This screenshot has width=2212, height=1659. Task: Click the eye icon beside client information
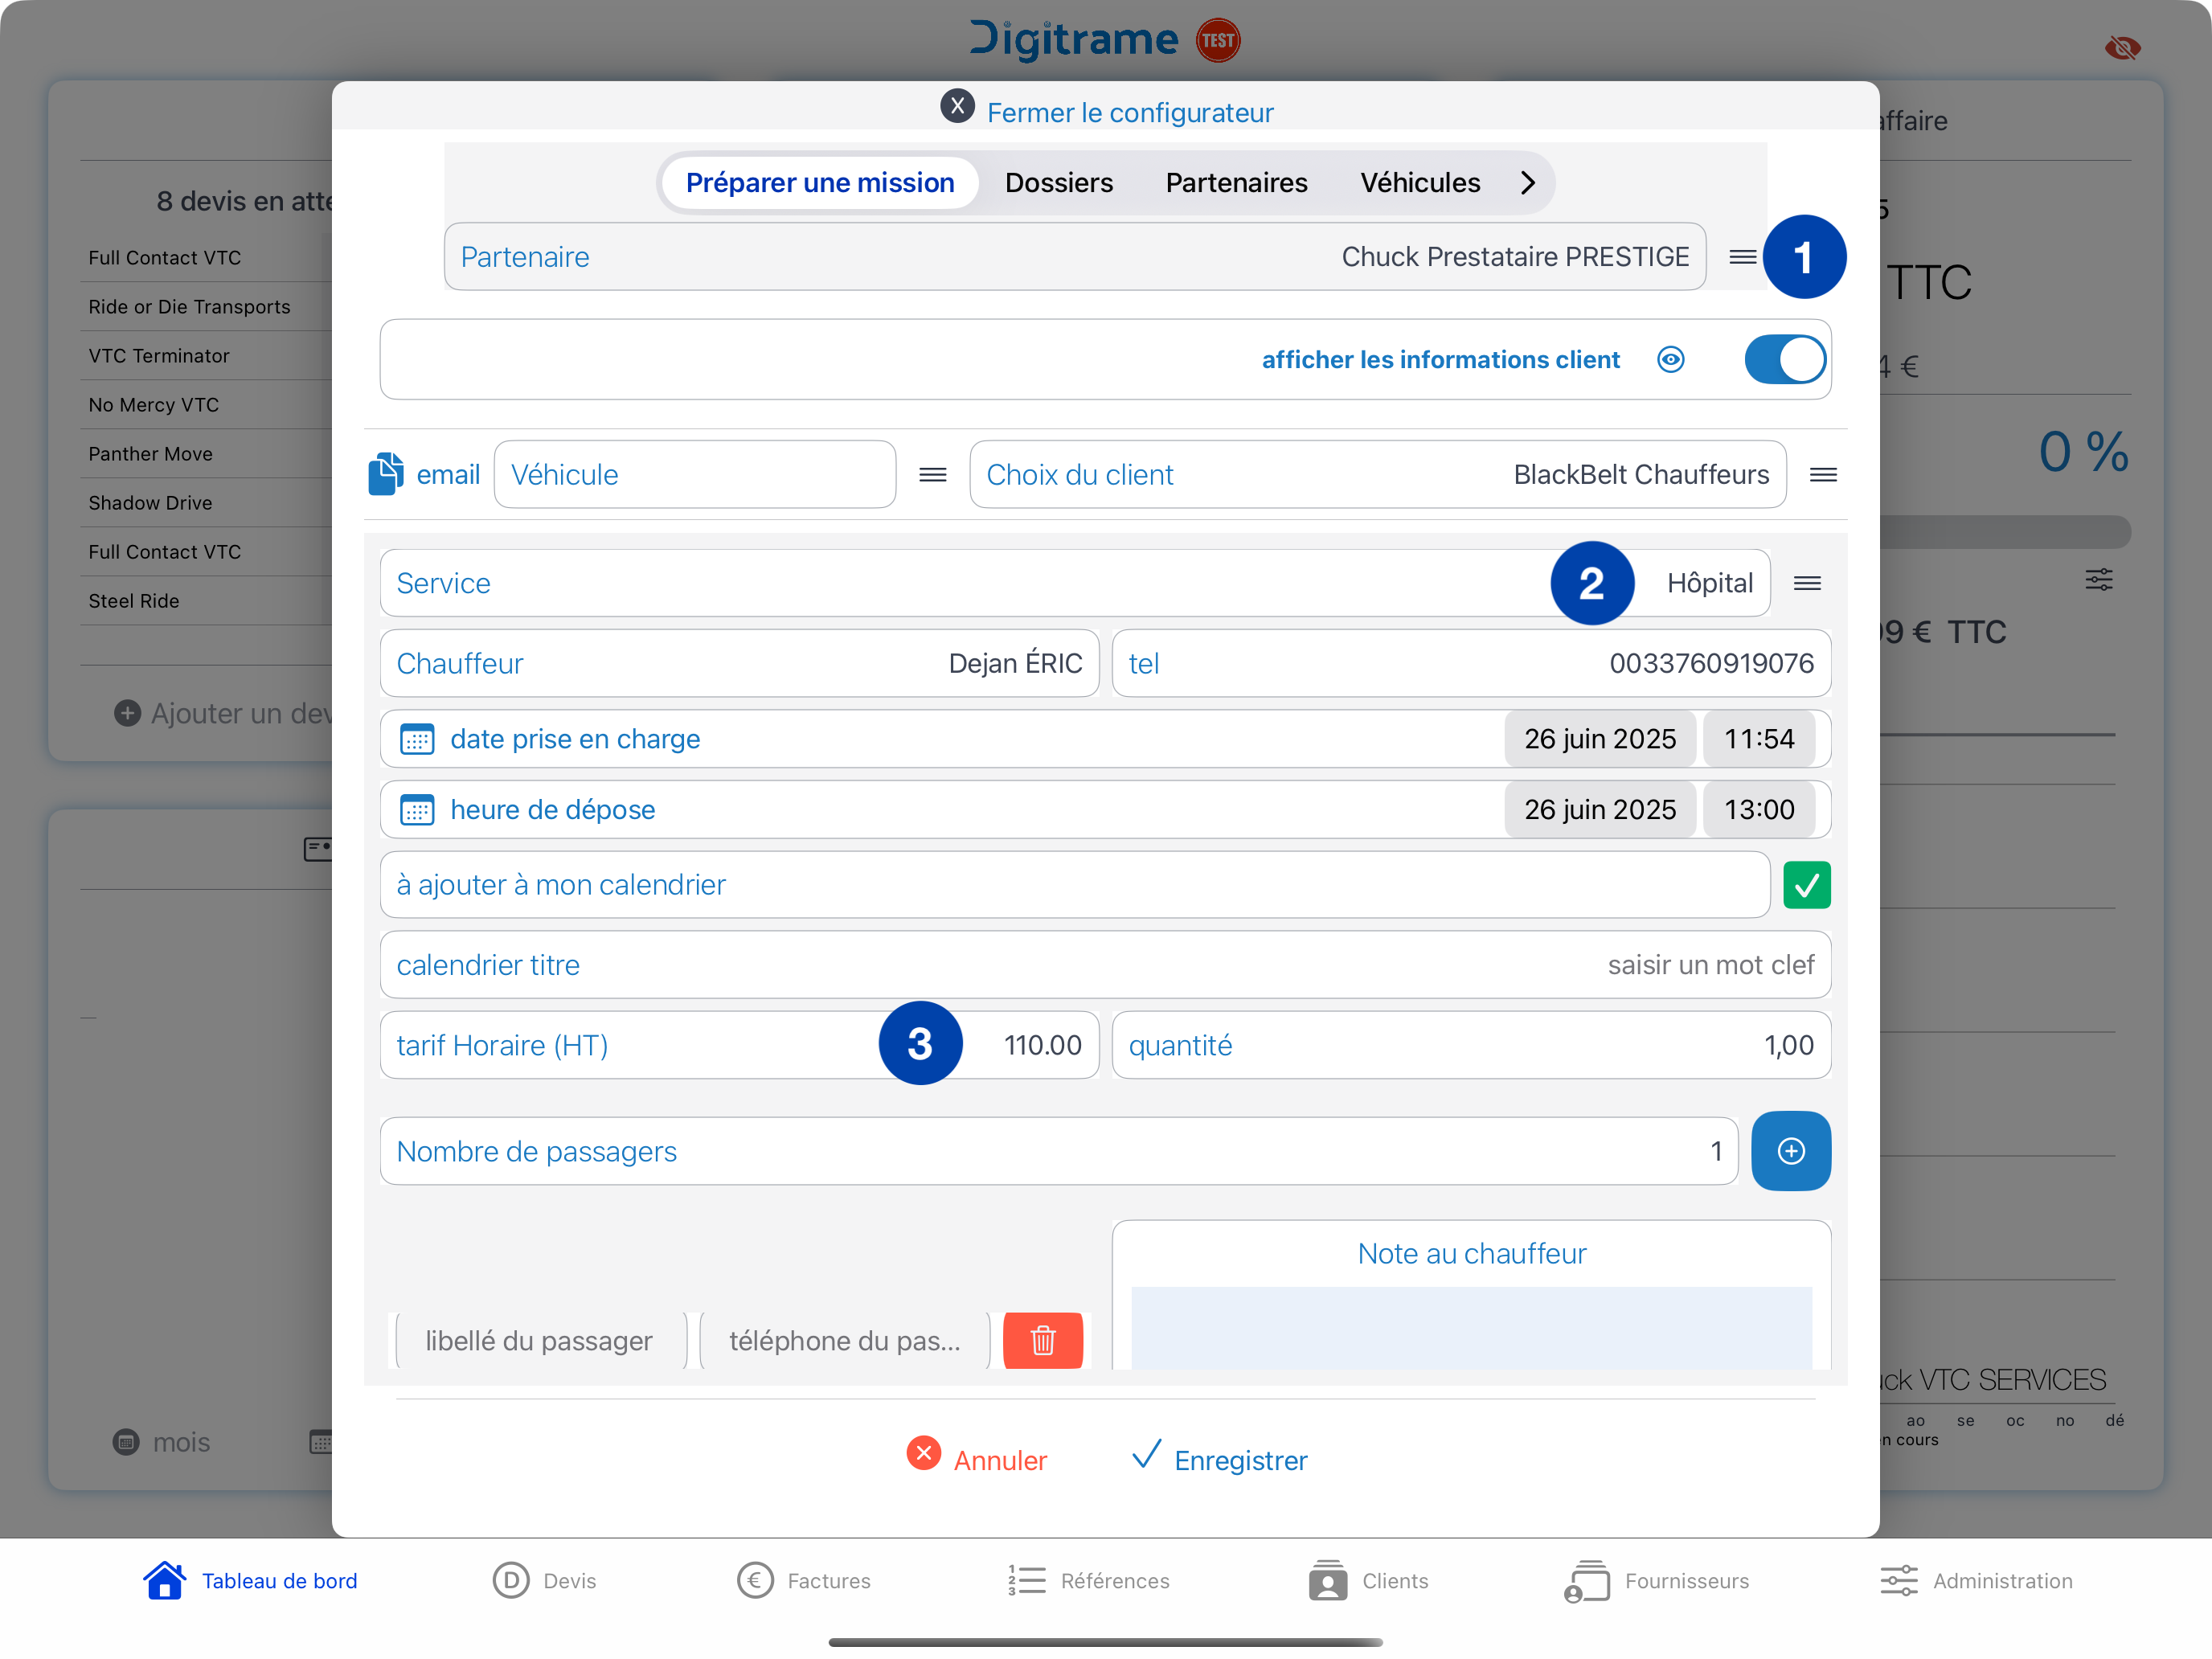point(1670,360)
